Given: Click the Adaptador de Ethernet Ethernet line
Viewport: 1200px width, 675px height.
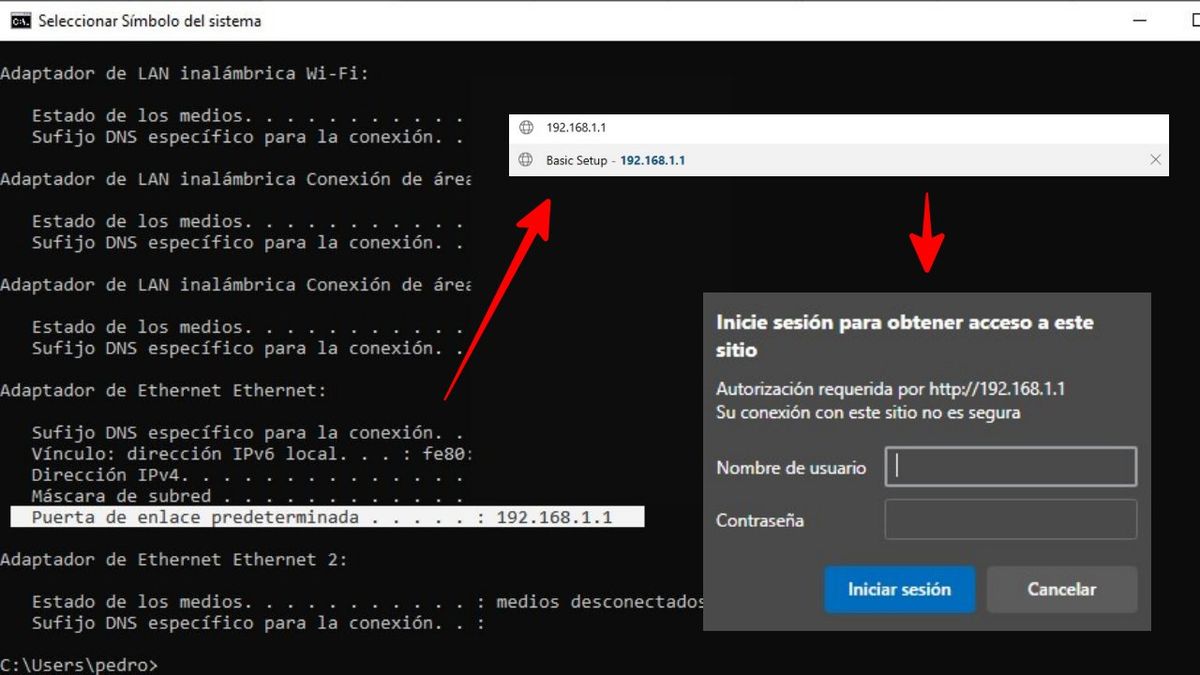Looking at the screenshot, I should click(x=165, y=390).
